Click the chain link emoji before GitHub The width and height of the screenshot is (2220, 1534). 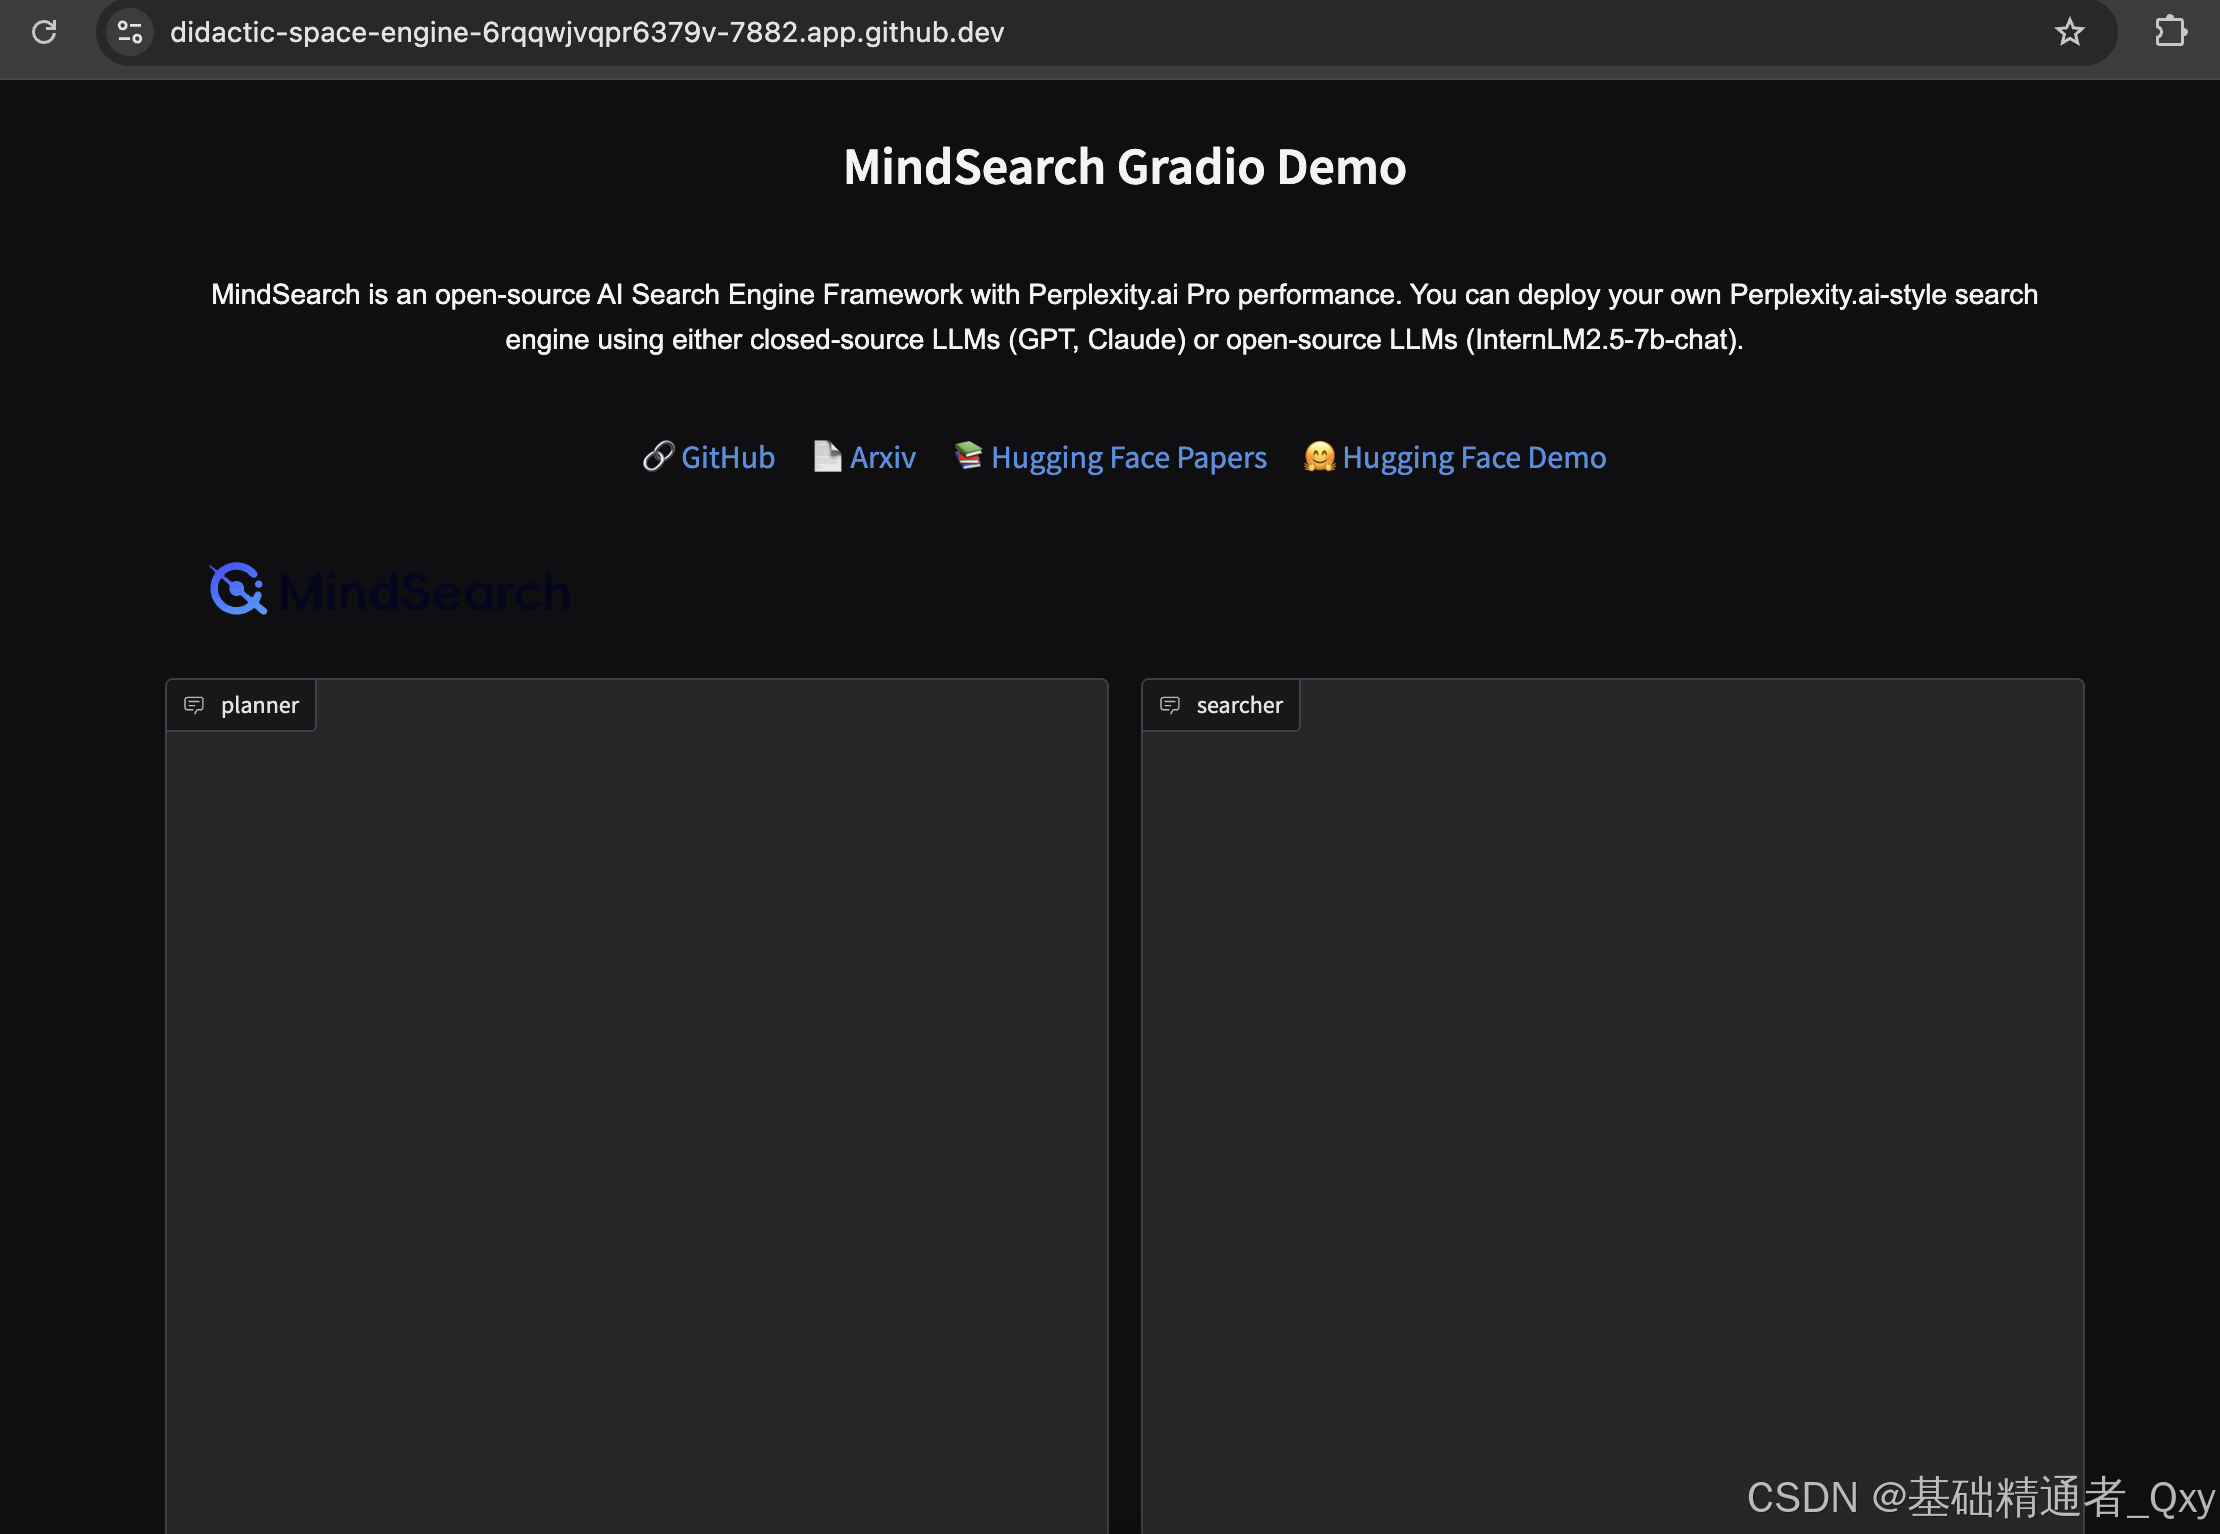coord(658,457)
